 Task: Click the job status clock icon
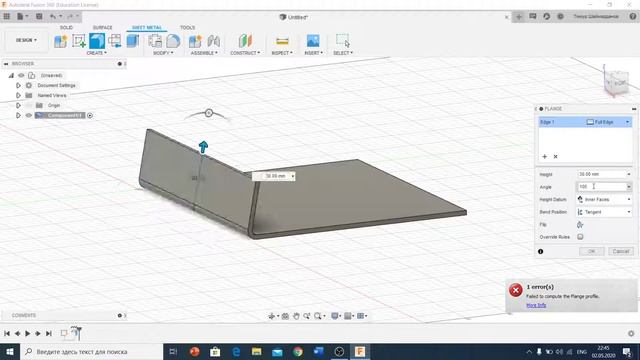560,16
